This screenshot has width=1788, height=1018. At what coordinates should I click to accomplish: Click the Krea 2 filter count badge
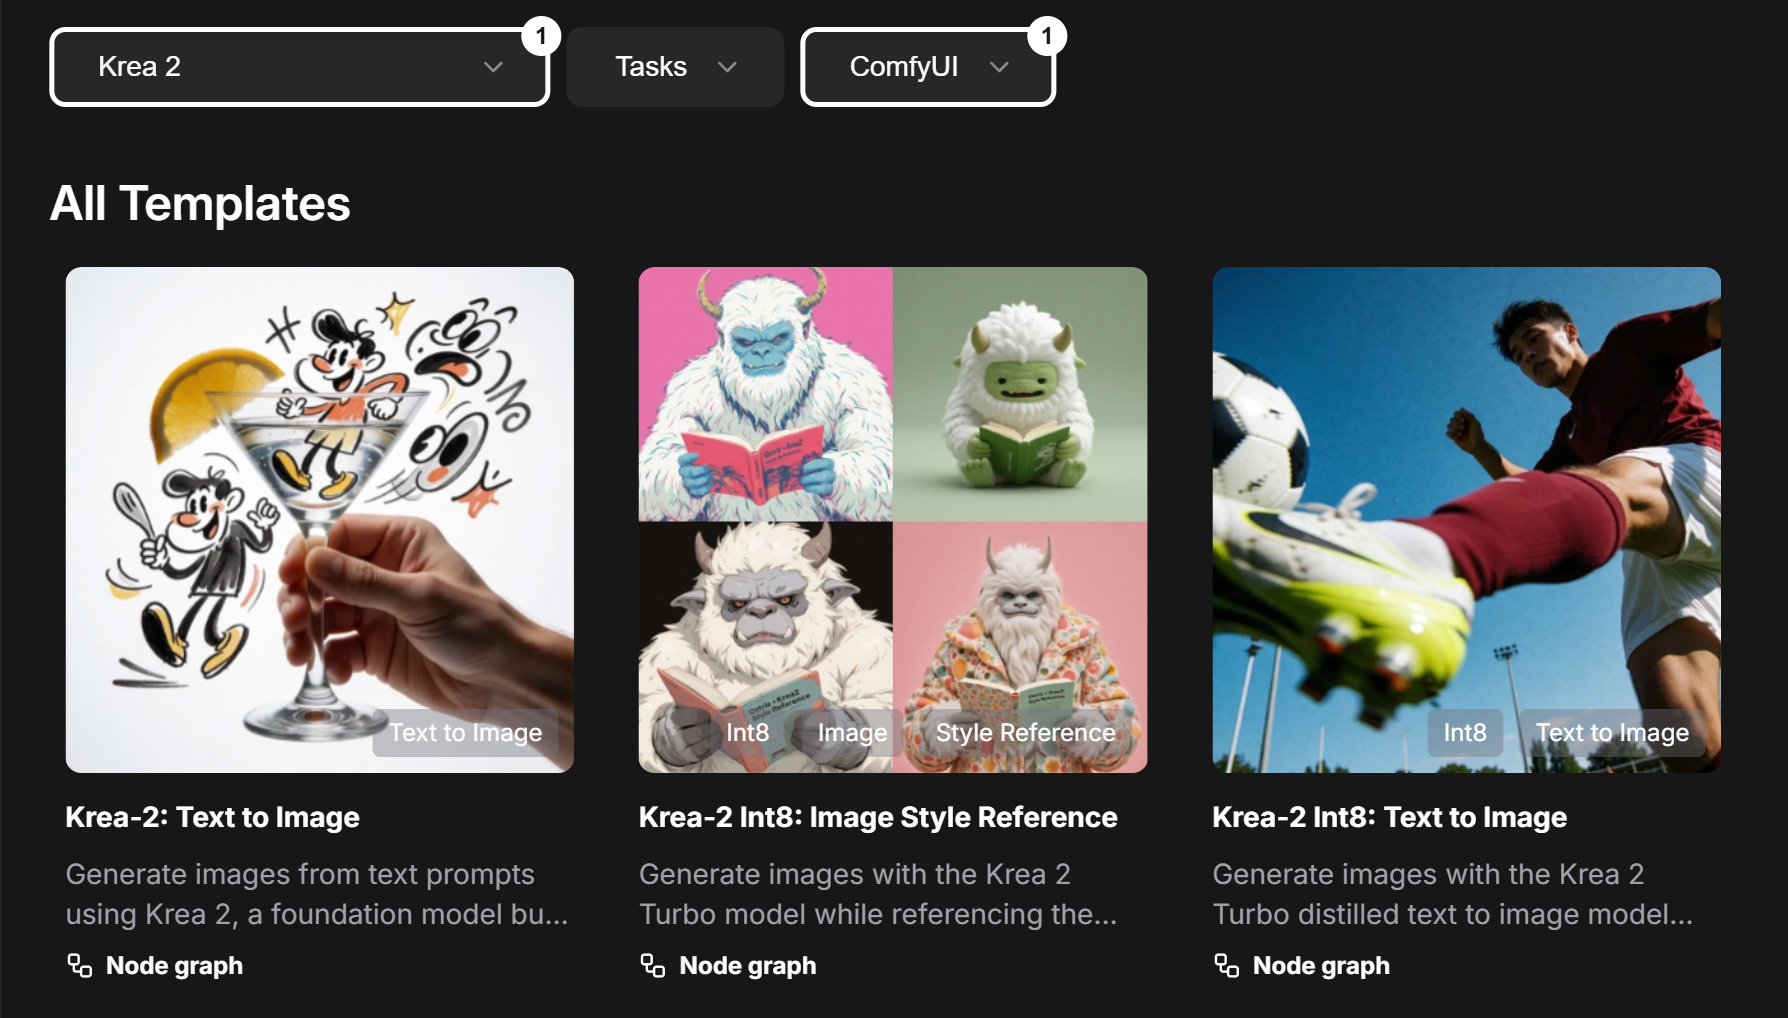point(541,37)
